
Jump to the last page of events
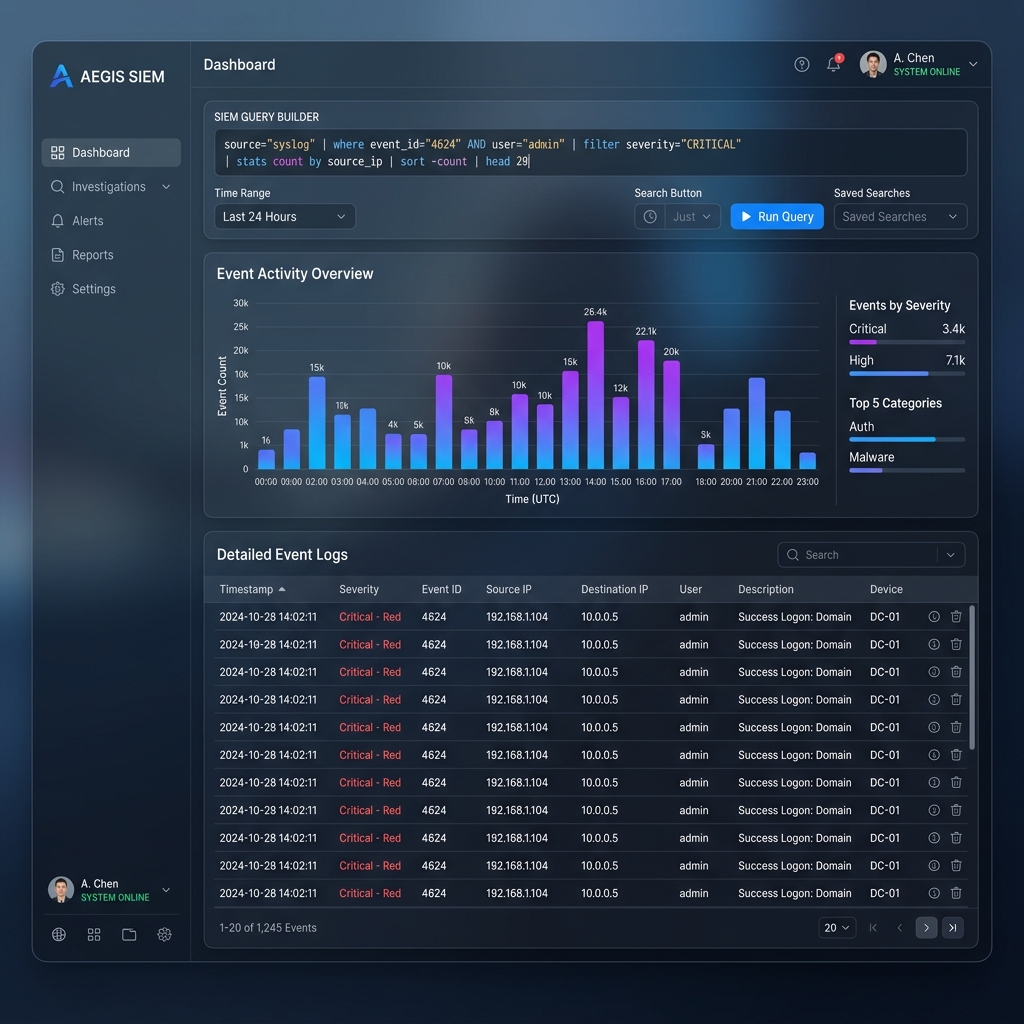click(953, 928)
